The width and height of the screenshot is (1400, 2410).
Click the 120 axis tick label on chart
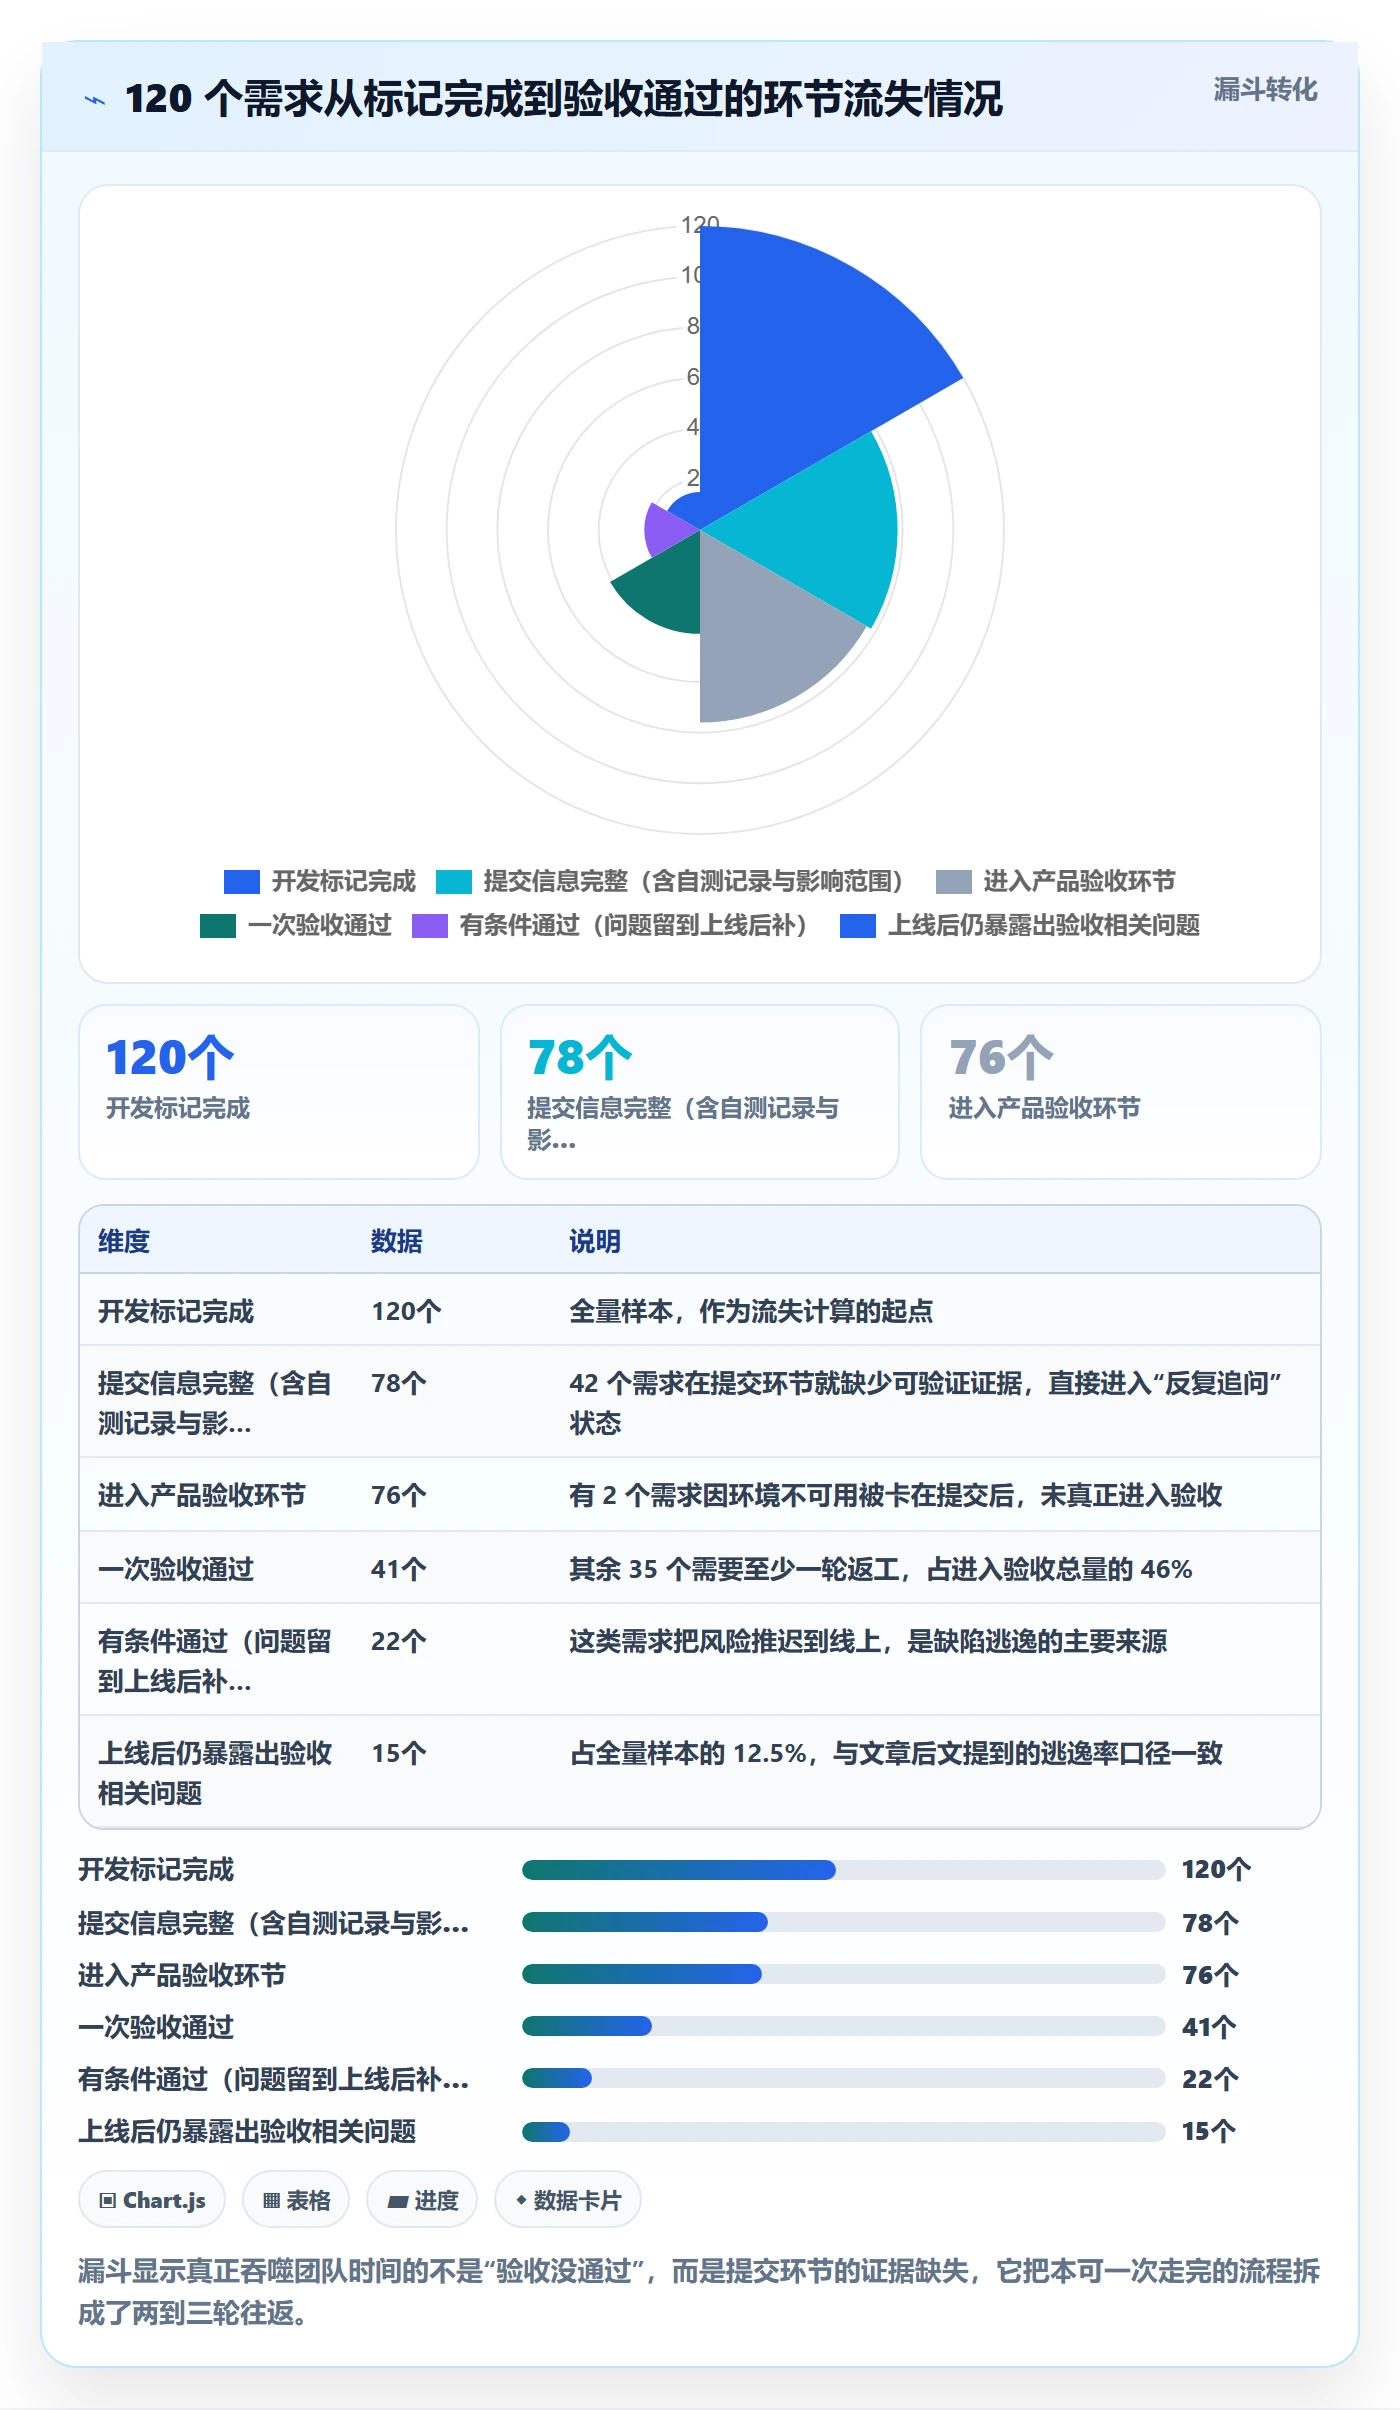(x=700, y=225)
